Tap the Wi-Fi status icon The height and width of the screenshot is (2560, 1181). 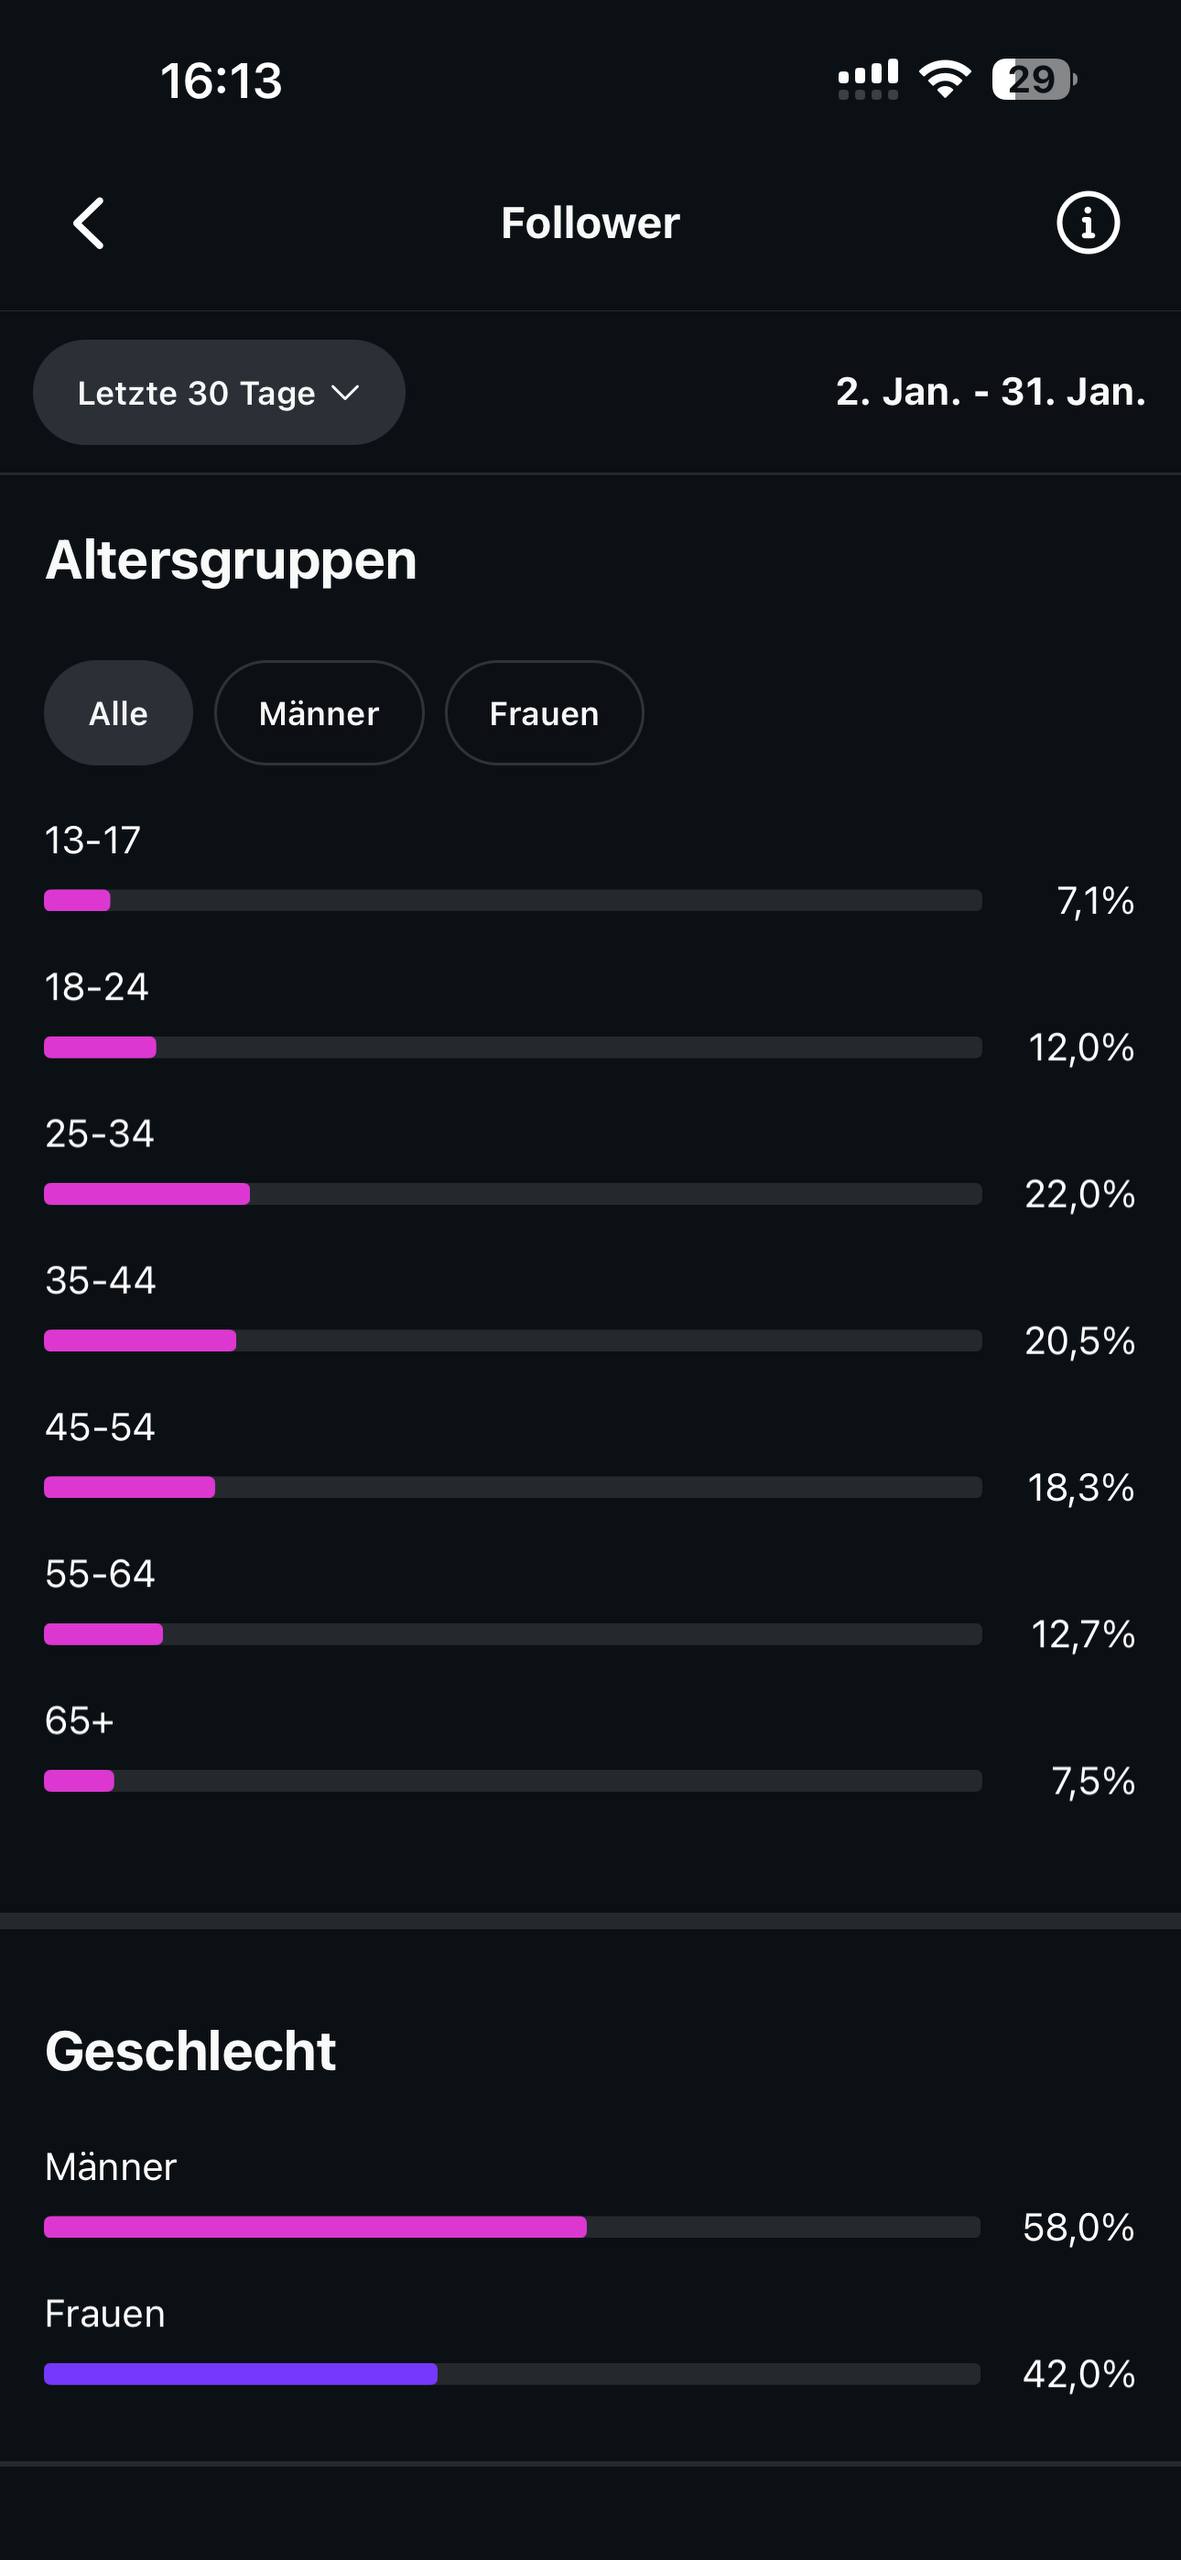click(945, 79)
